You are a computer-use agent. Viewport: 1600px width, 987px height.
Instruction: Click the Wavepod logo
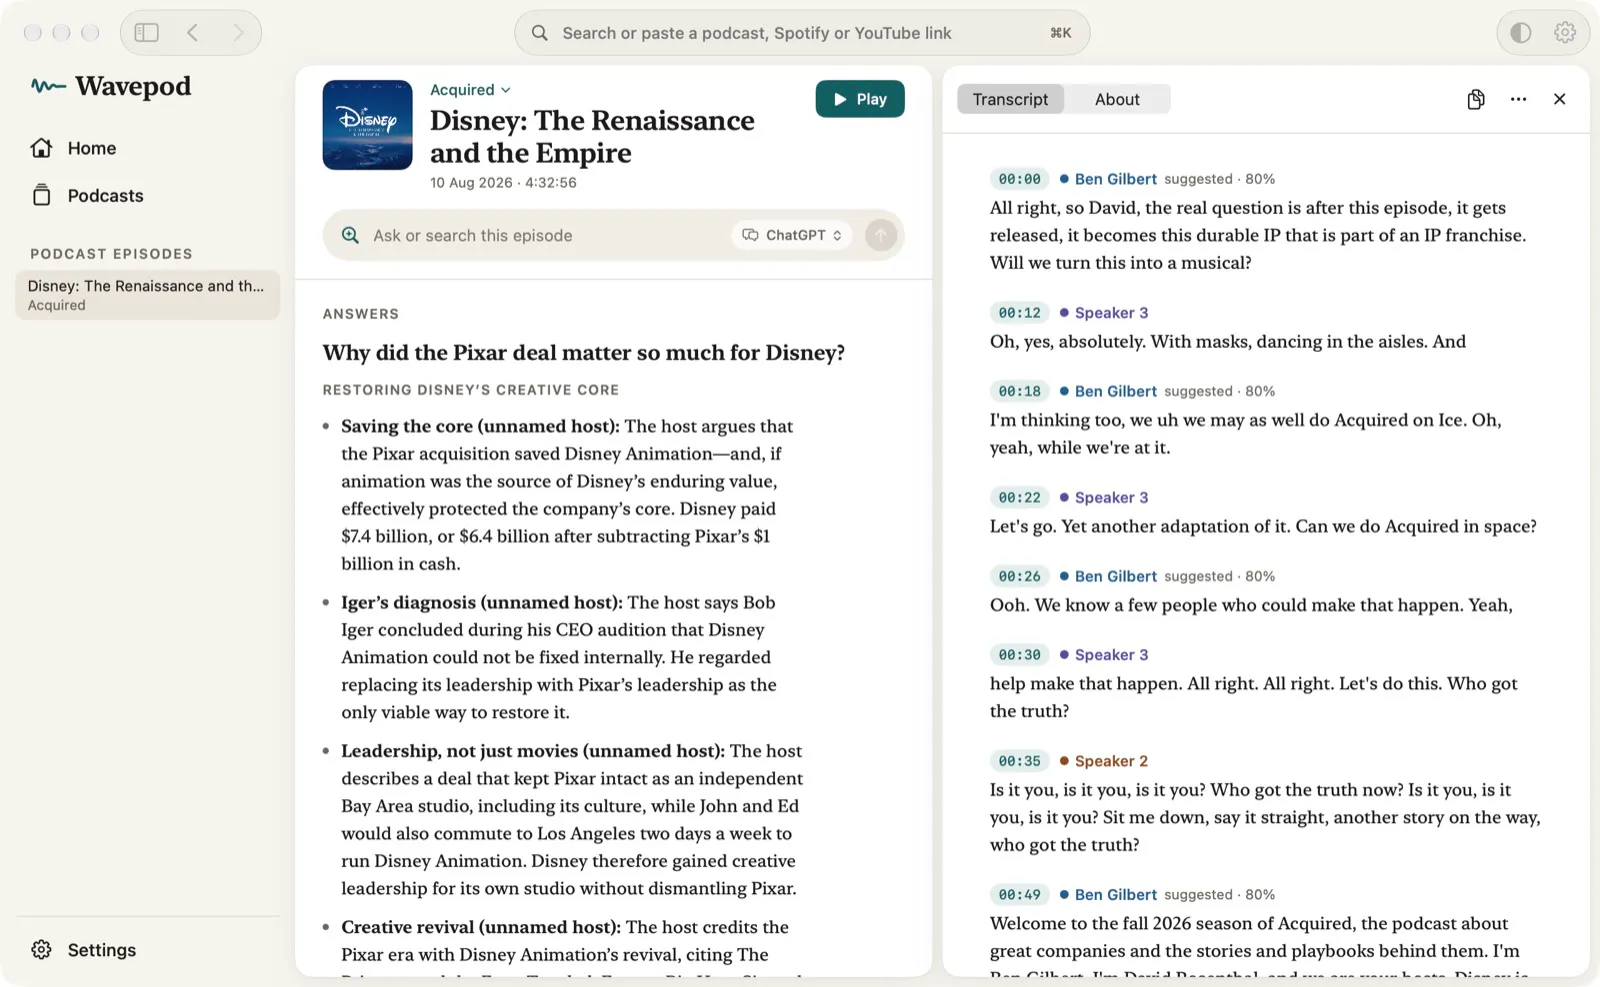tap(111, 86)
